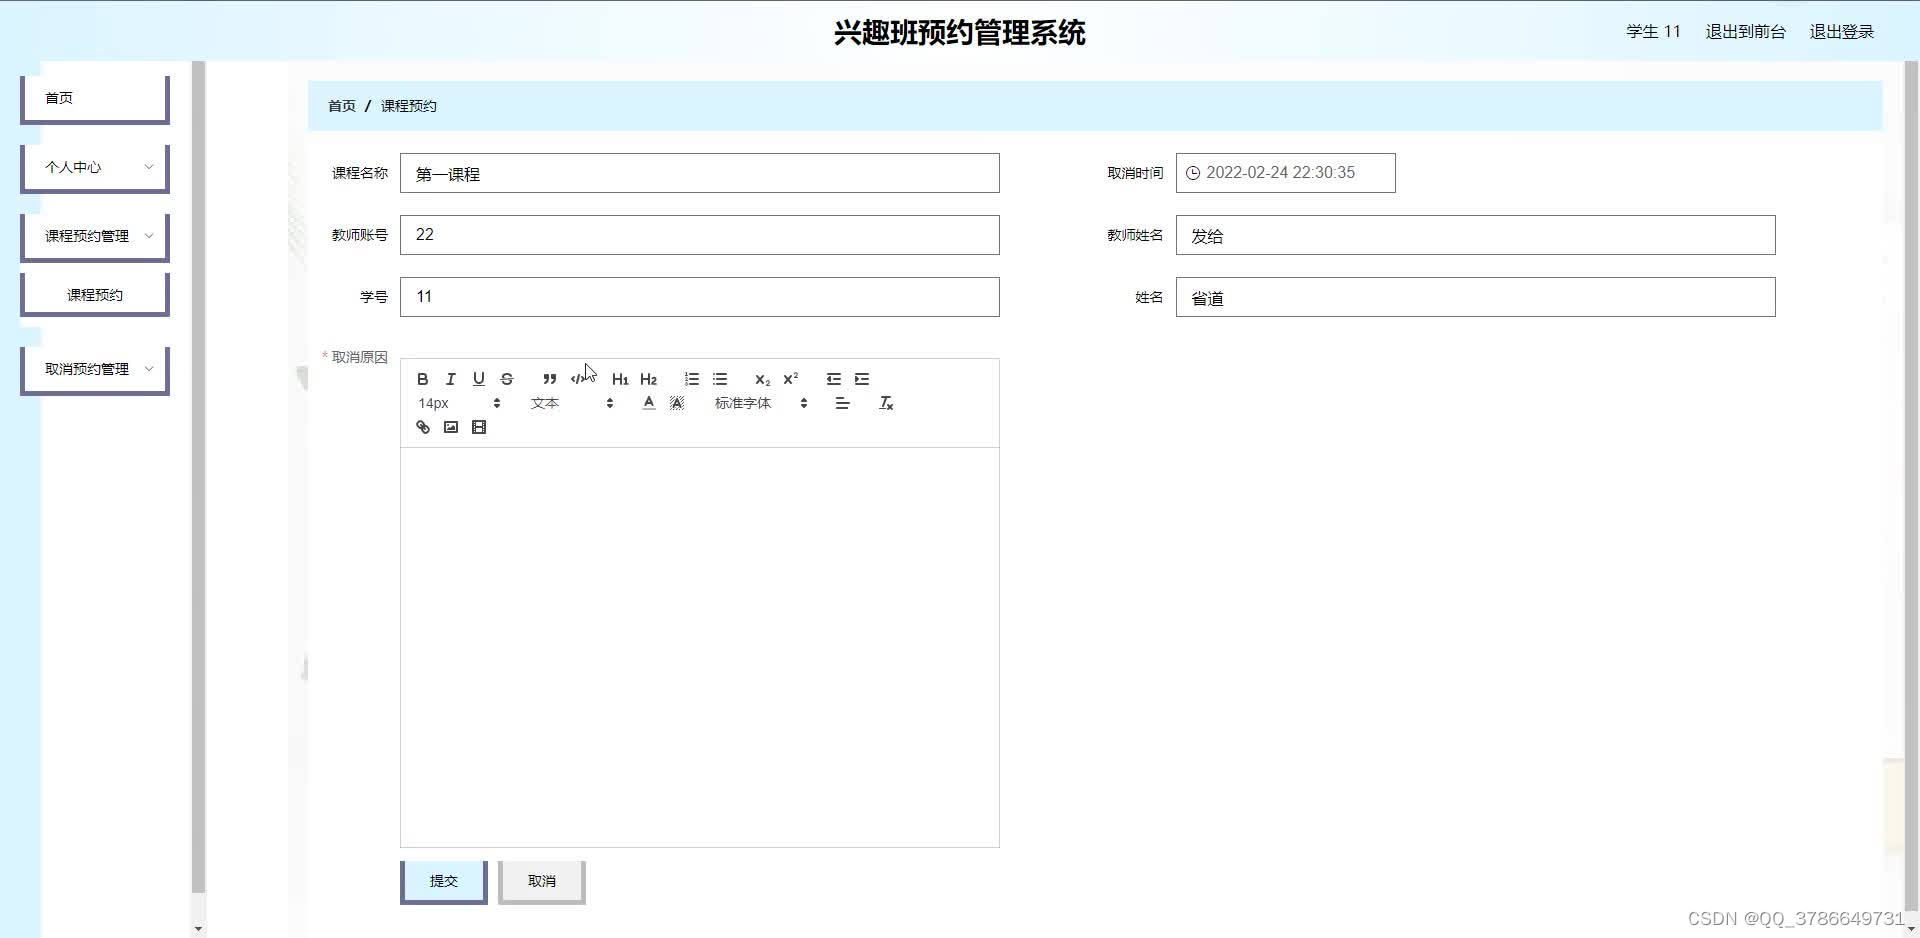Insert a video in editor
This screenshot has width=1920, height=938.
(x=479, y=427)
